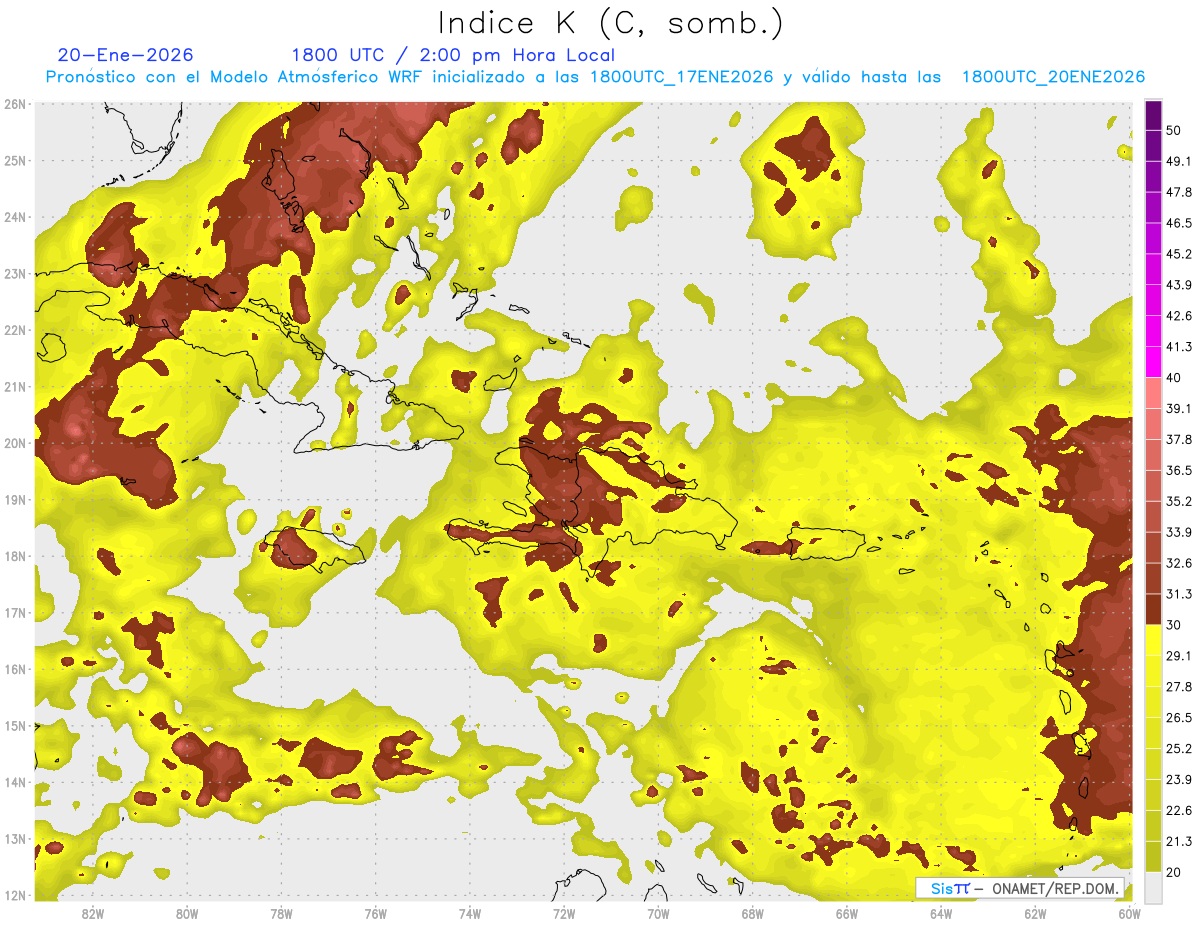Click the gray swatch at color scale bottom
The height and width of the screenshot is (927, 1200).
coord(1153,887)
